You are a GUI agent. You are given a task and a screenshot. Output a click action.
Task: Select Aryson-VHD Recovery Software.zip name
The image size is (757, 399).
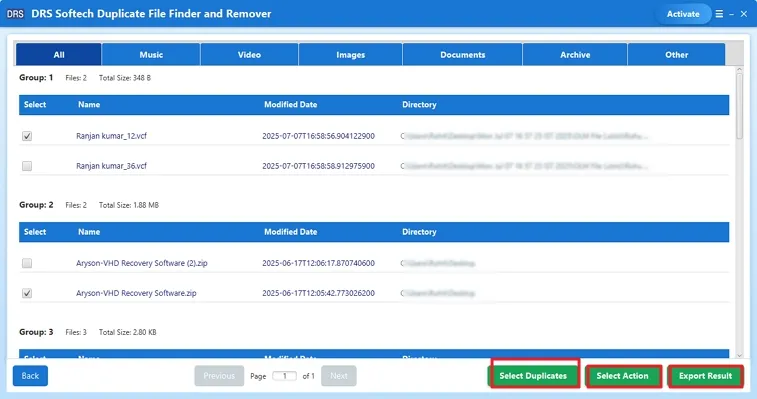pyautogui.click(x=136, y=293)
